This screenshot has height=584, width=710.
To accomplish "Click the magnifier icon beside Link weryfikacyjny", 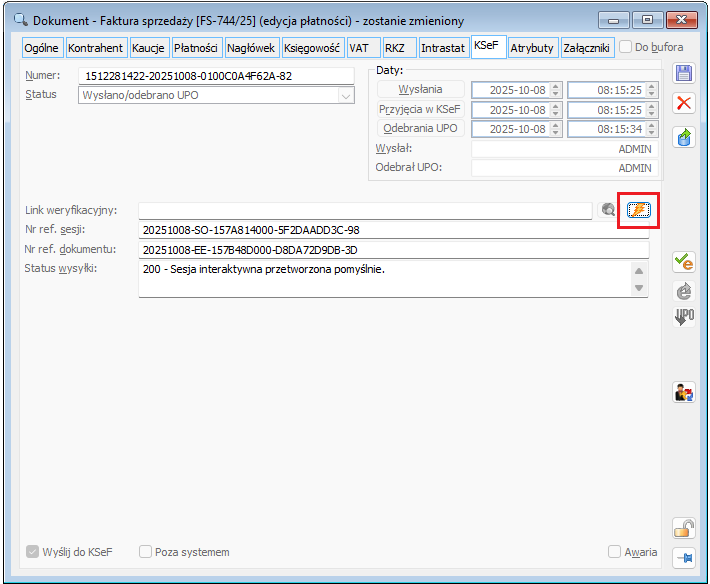I will coord(608,210).
